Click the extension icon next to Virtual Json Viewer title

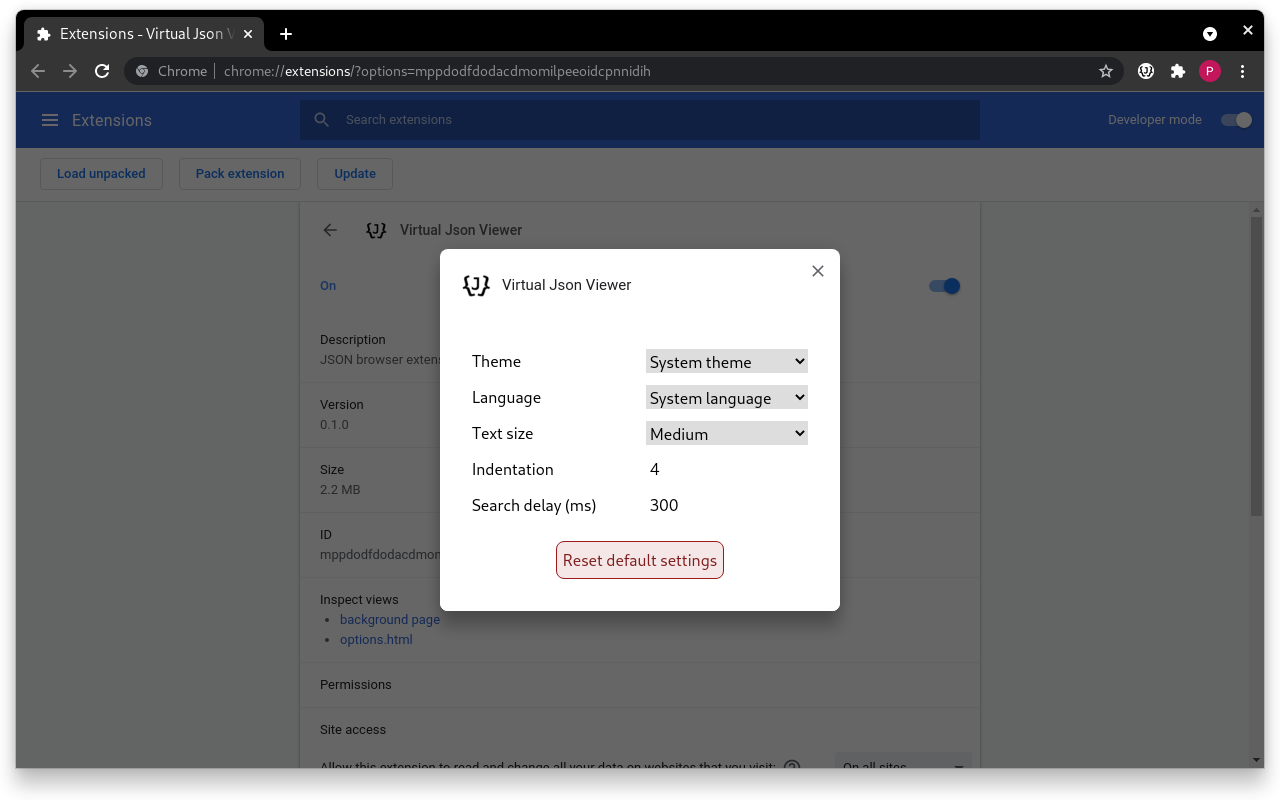(375, 230)
